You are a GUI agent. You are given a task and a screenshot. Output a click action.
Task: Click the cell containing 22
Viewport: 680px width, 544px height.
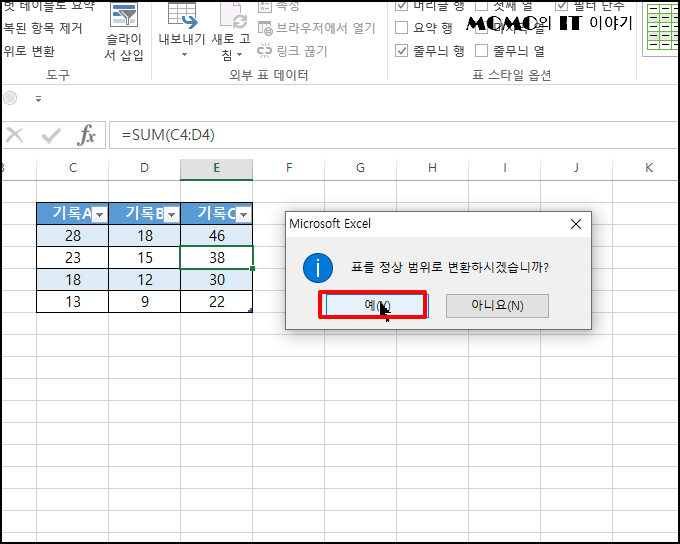216,301
